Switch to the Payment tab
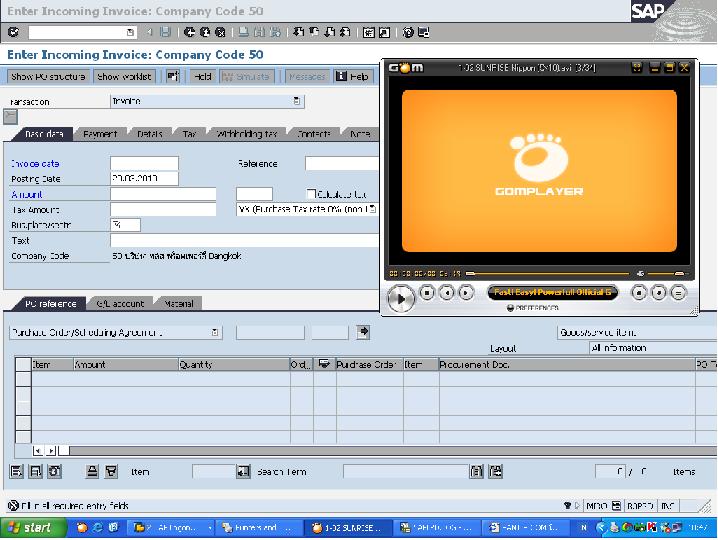Viewport: 718px width, 540px height. coord(100,134)
